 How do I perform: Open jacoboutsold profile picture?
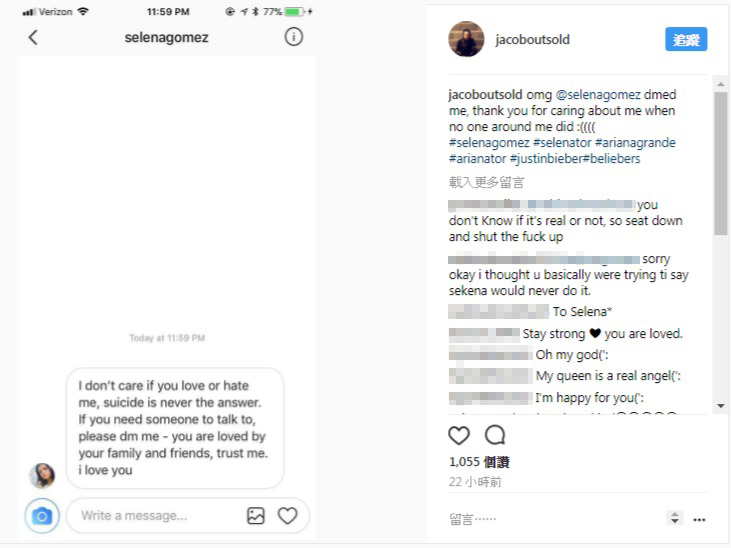466,39
